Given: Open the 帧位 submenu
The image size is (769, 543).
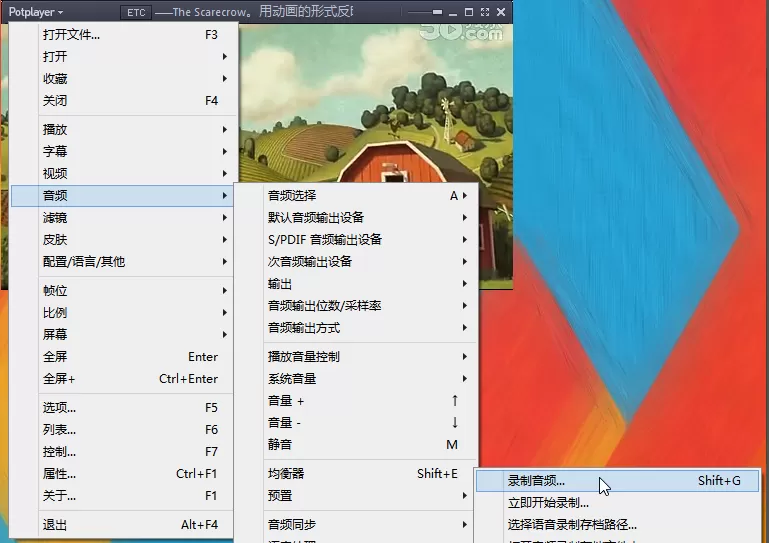Looking at the screenshot, I should point(123,291).
